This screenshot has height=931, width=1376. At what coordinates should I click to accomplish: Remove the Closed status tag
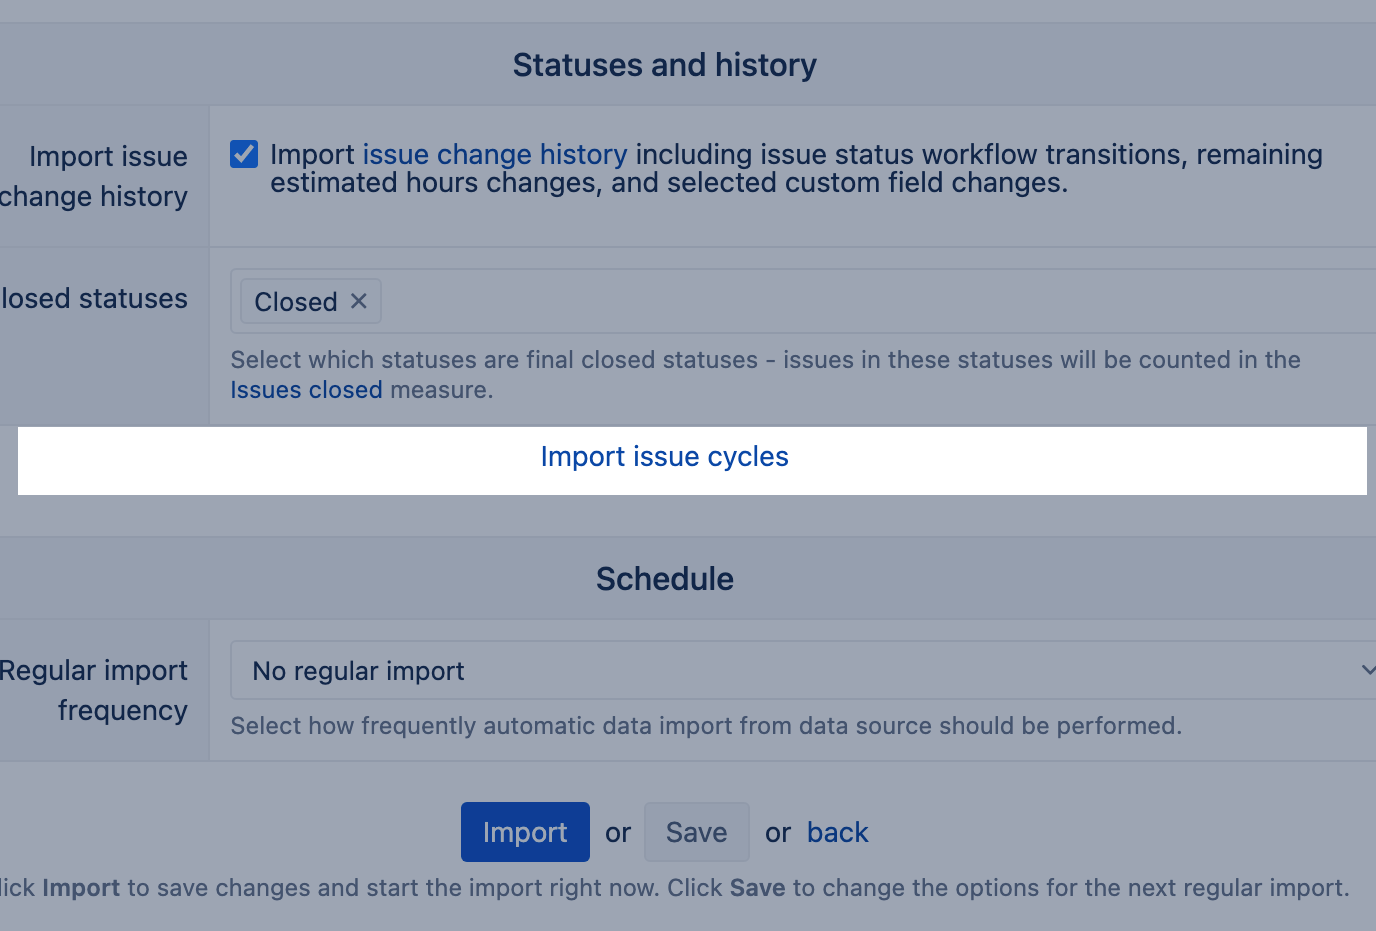click(359, 301)
